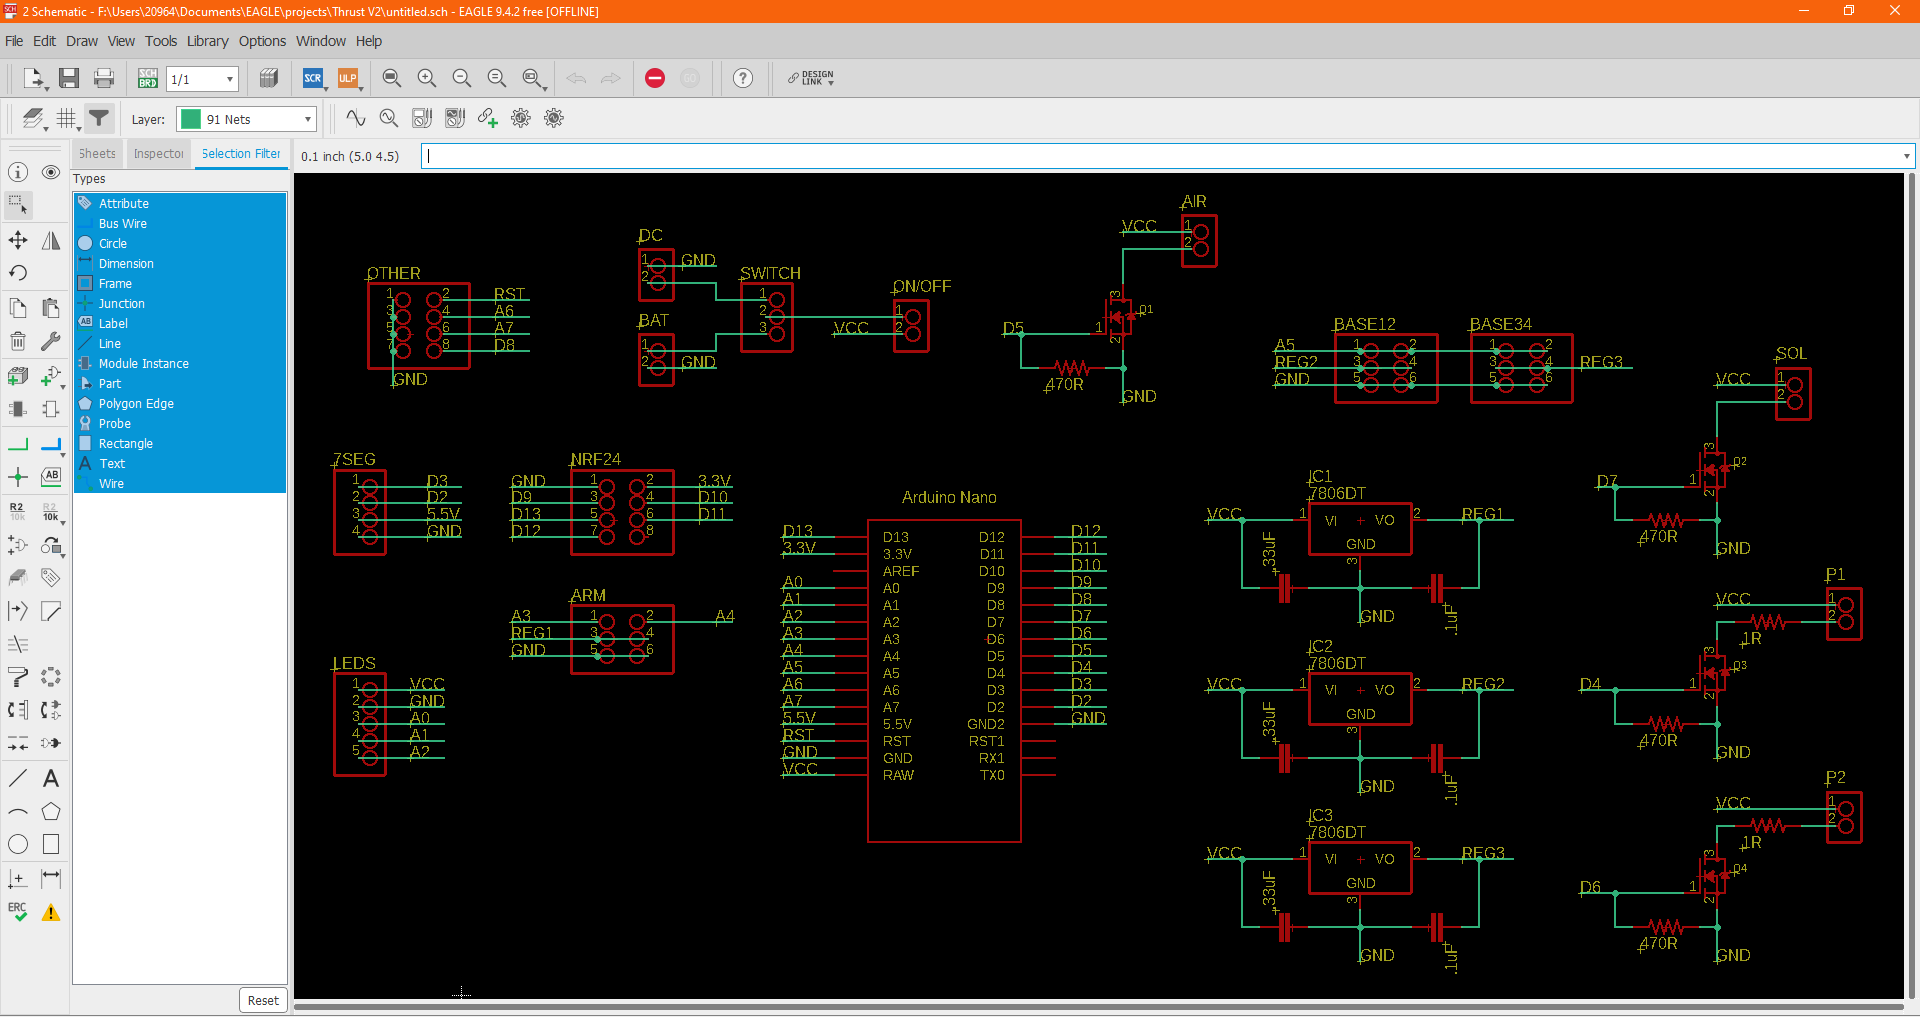Open the File menu
The width and height of the screenshot is (1920, 1017).
point(14,41)
